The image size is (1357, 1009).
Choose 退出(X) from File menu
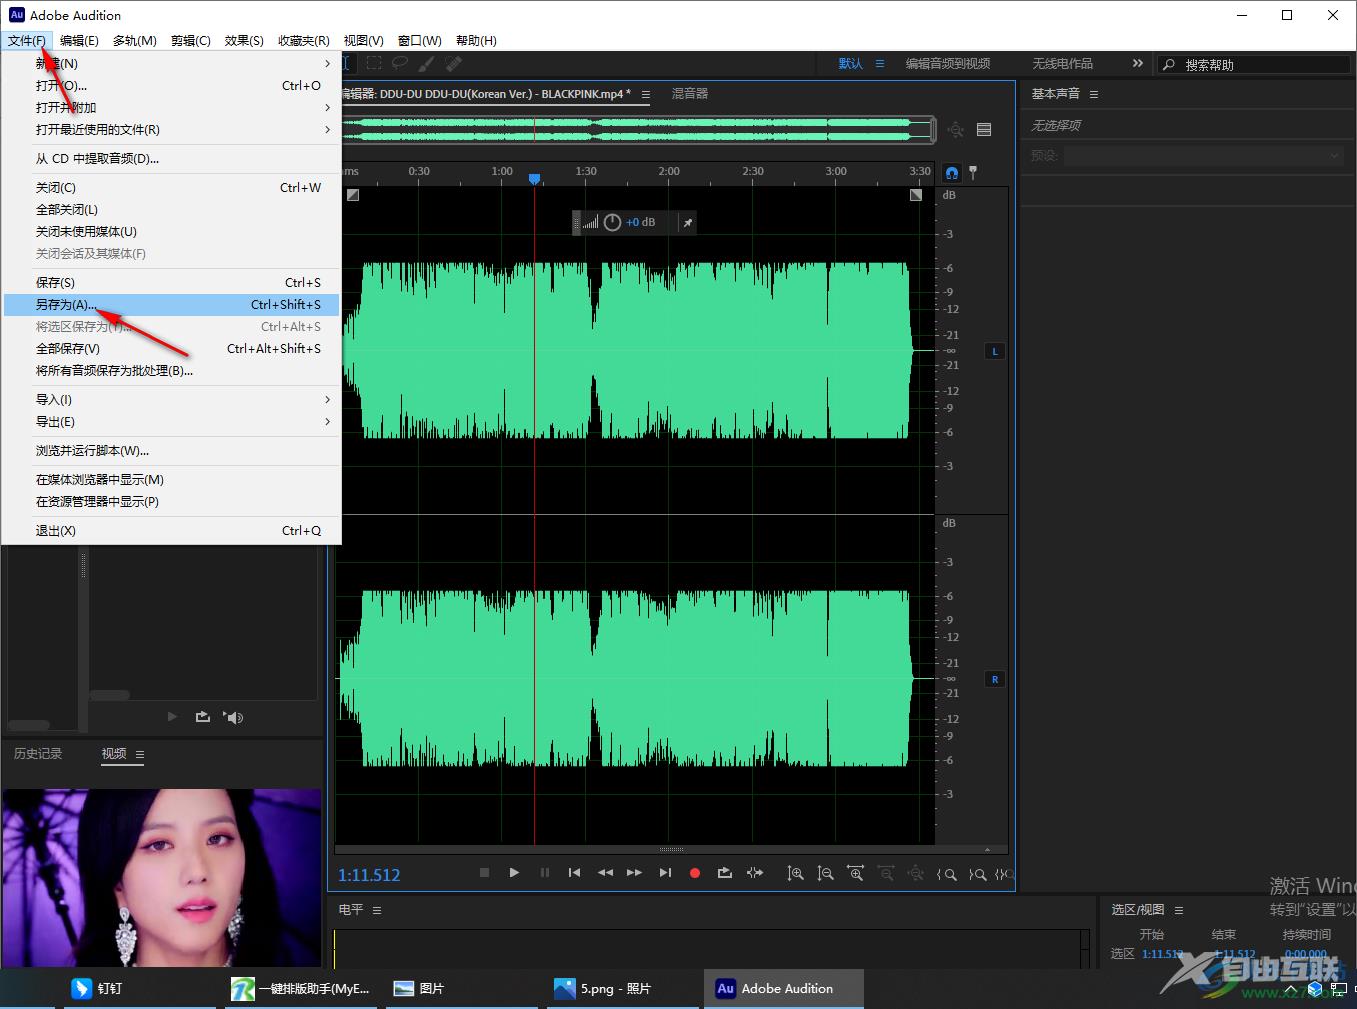click(172, 530)
